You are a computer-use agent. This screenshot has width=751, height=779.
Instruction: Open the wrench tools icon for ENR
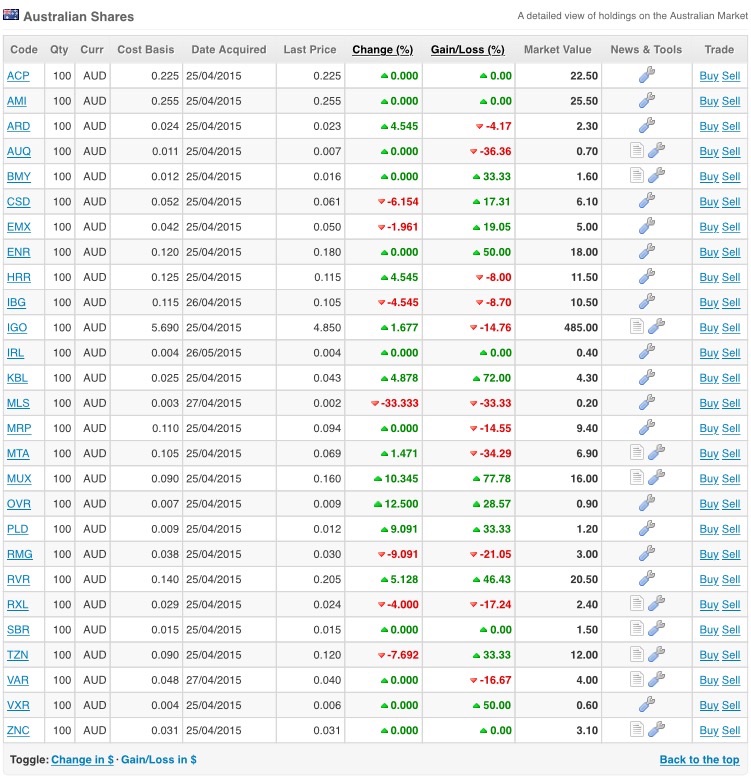coord(646,251)
